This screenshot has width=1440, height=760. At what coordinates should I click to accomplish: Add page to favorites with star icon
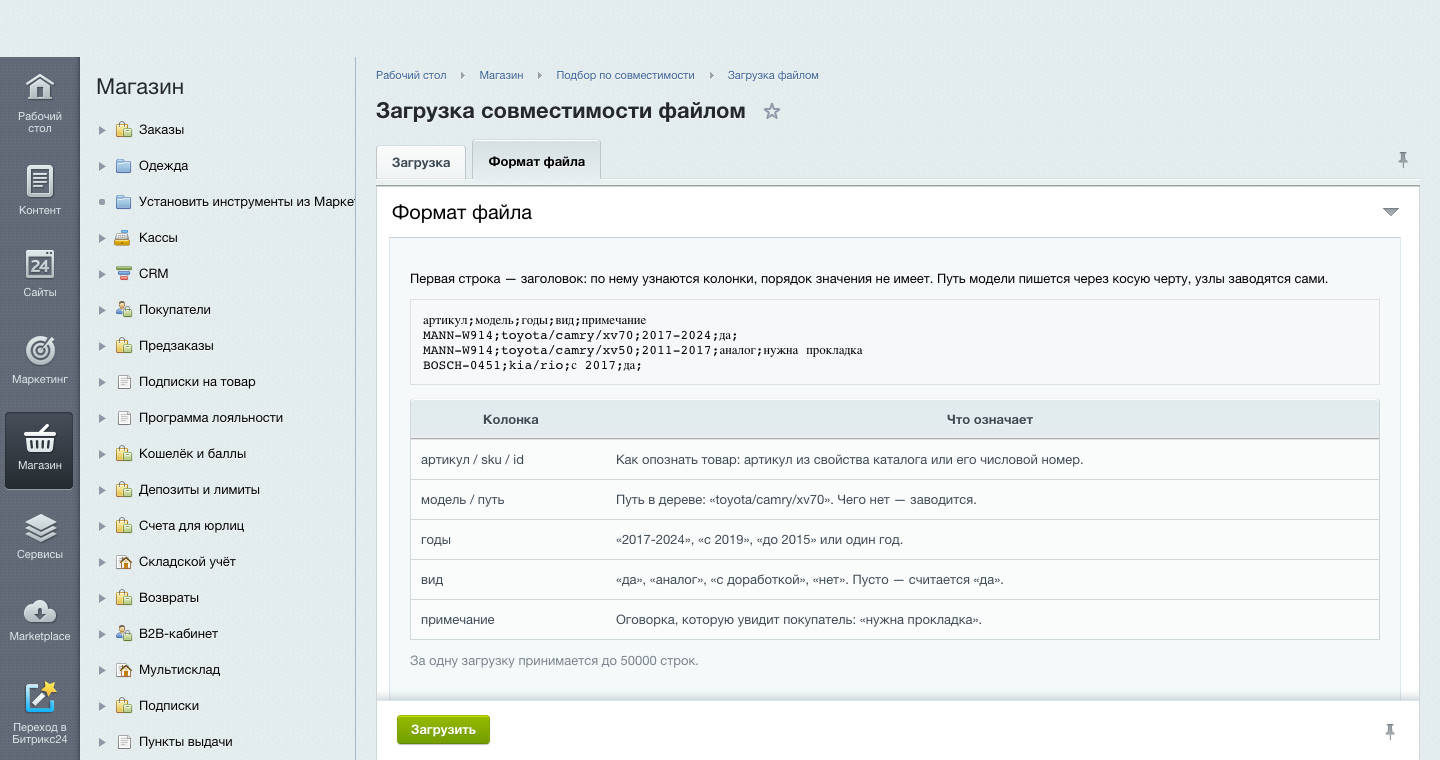[x=771, y=111]
